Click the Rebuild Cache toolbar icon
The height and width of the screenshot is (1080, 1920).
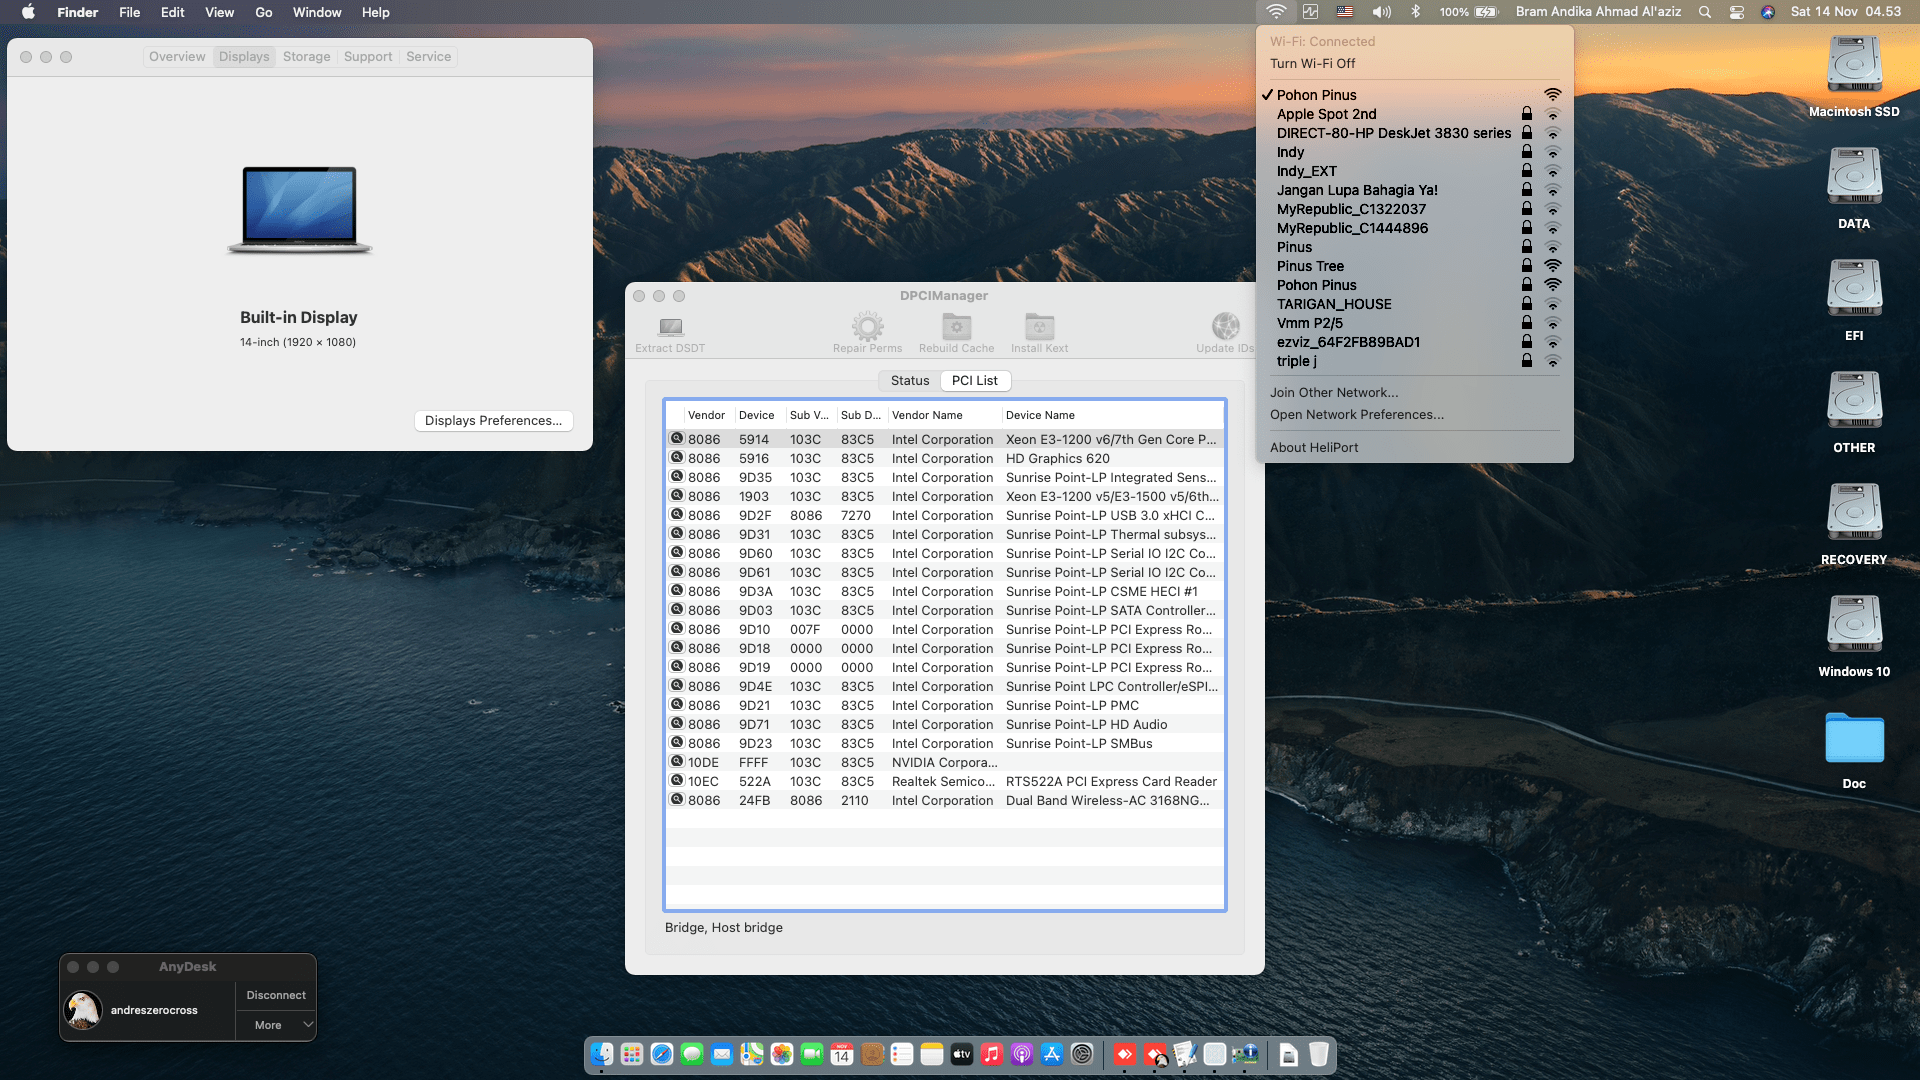pyautogui.click(x=956, y=327)
